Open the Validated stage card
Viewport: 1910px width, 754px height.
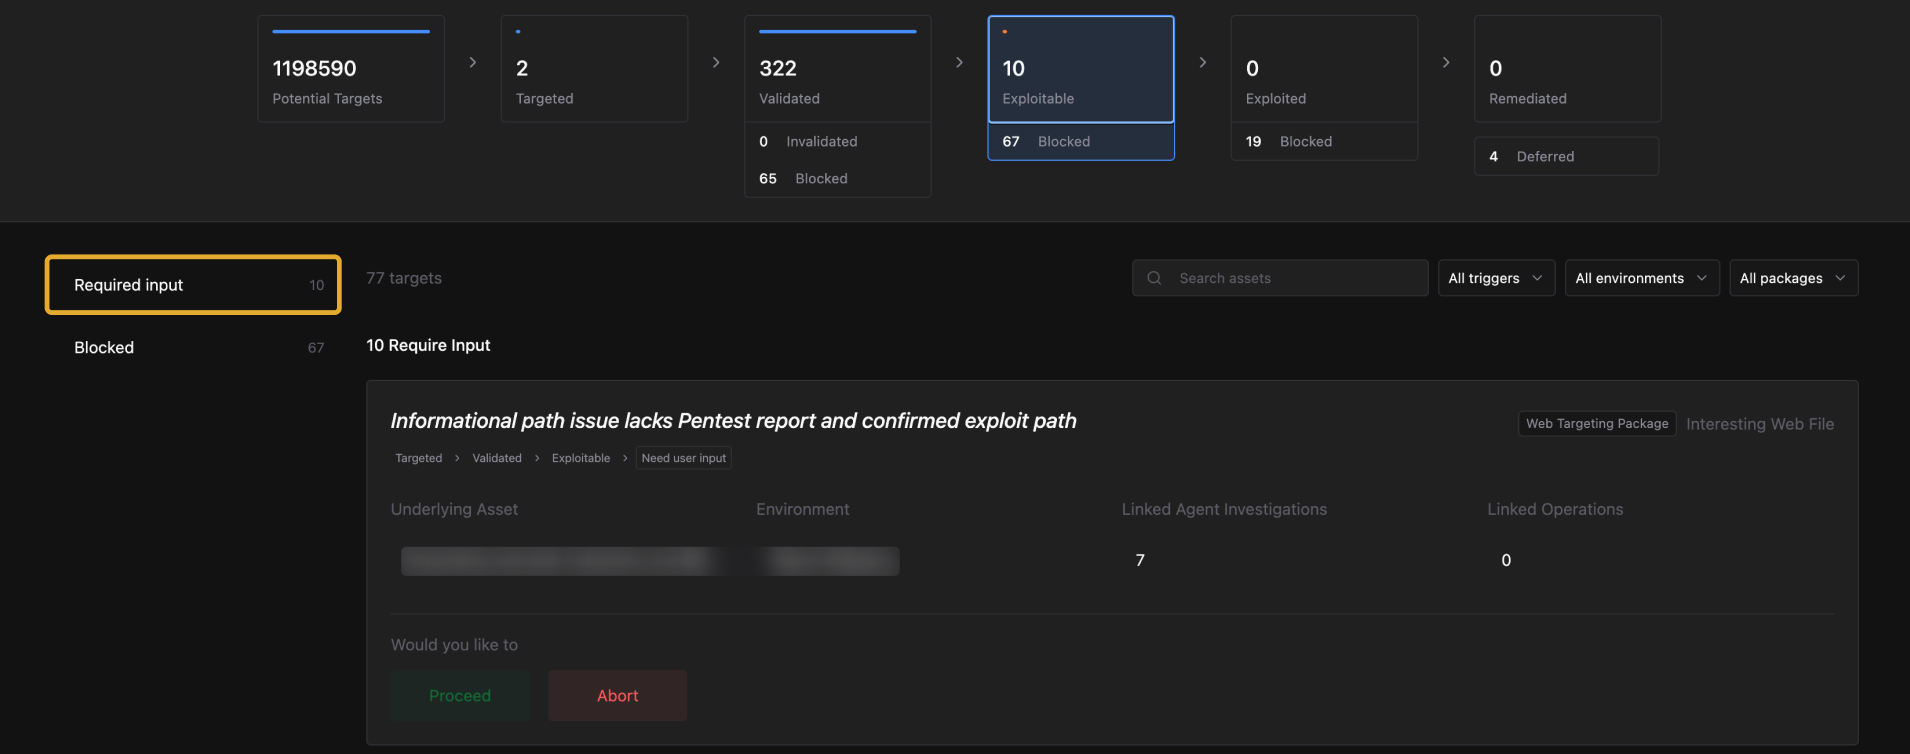[x=838, y=69]
